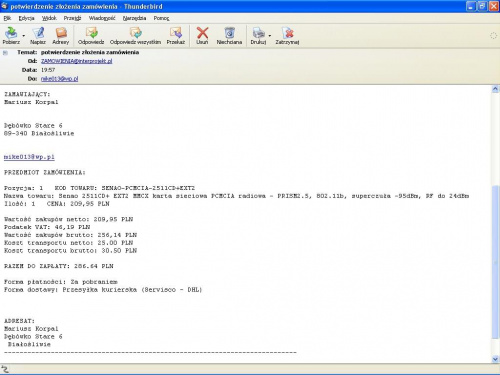Viewport: 500px width, 375px height.
Task: Click the status bar connection icon
Action: [5, 369]
